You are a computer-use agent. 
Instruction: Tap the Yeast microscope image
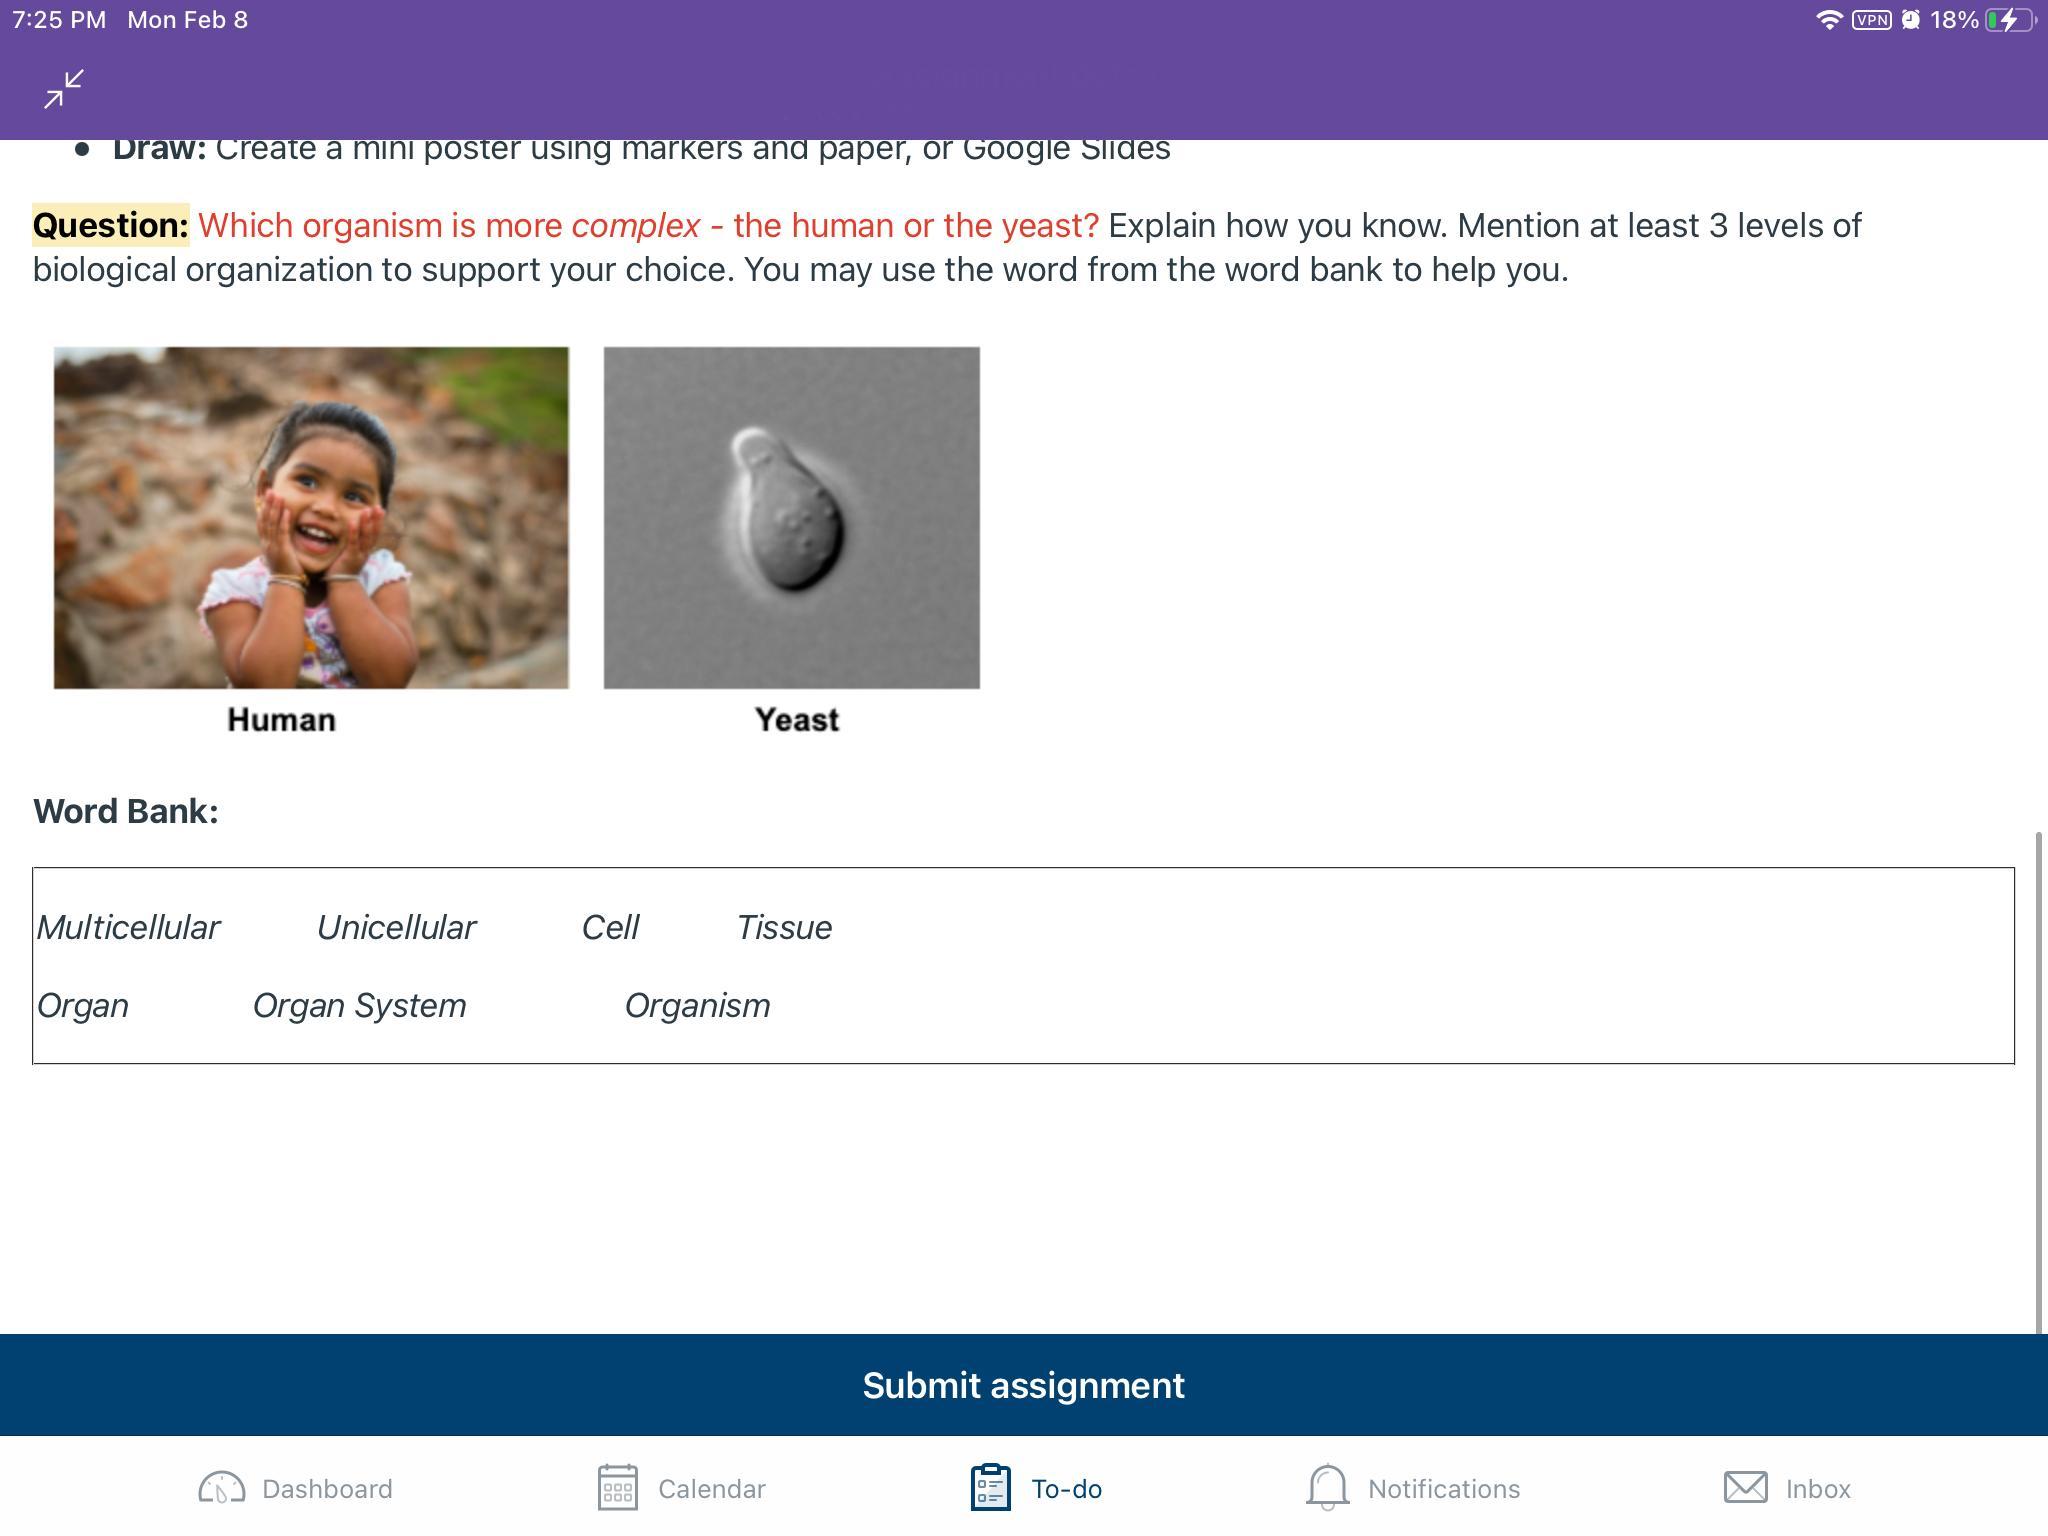(x=791, y=517)
